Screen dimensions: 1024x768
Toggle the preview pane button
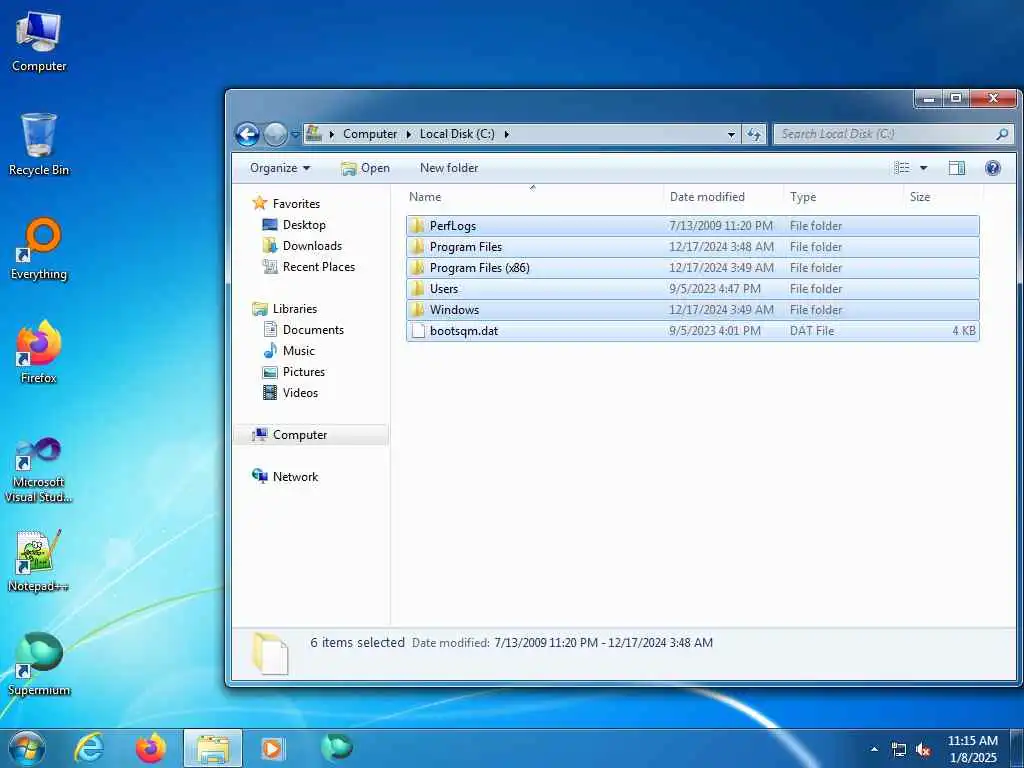[957, 168]
